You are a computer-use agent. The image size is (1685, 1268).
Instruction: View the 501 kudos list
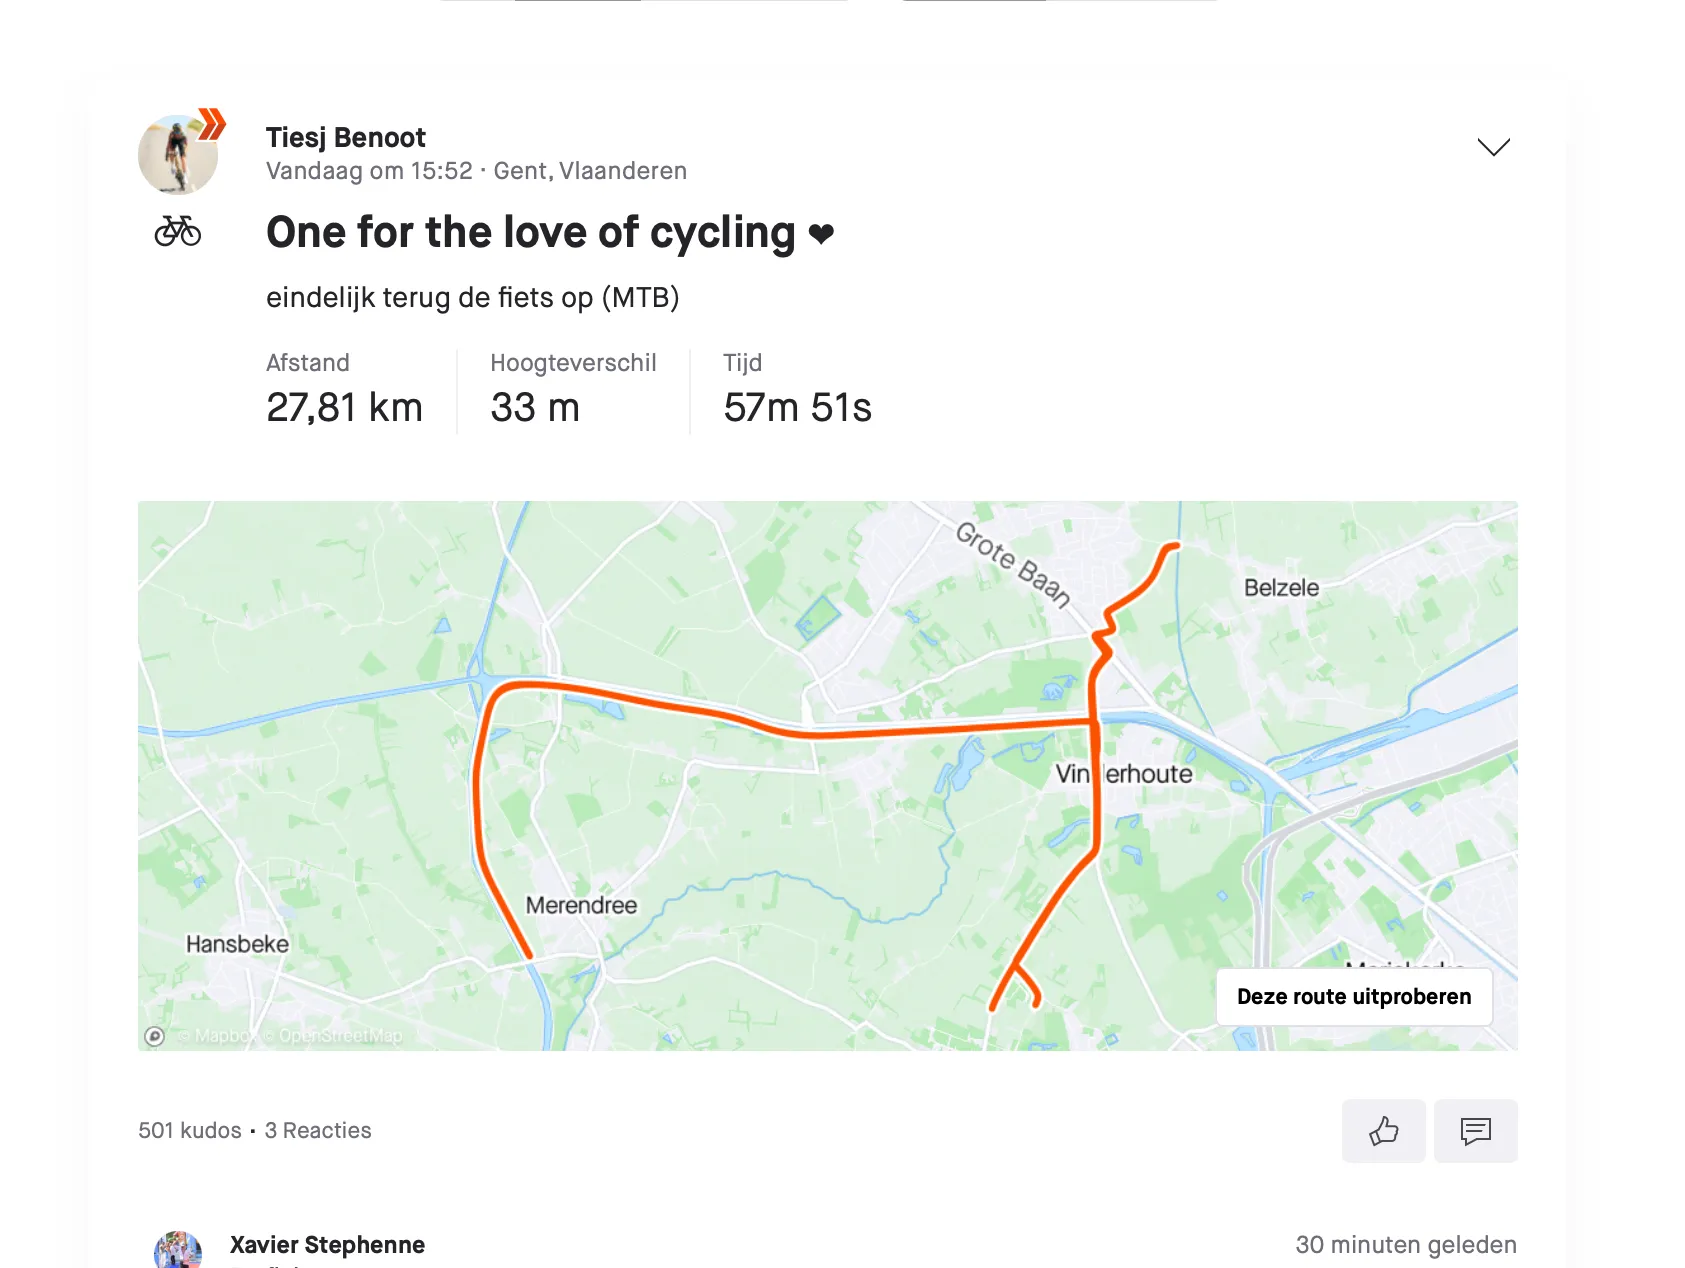pyautogui.click(x=189, y=1130)
